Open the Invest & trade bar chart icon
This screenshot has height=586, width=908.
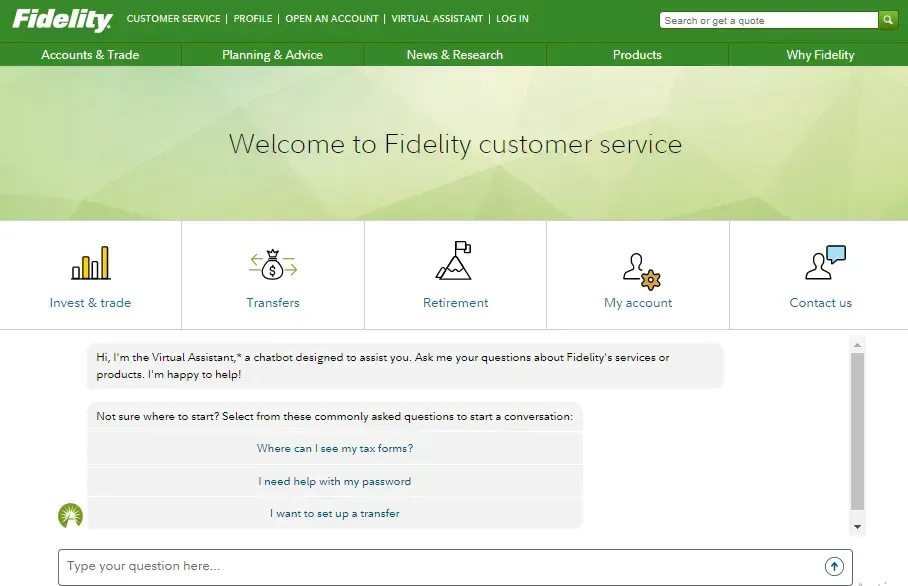[90, 263]
